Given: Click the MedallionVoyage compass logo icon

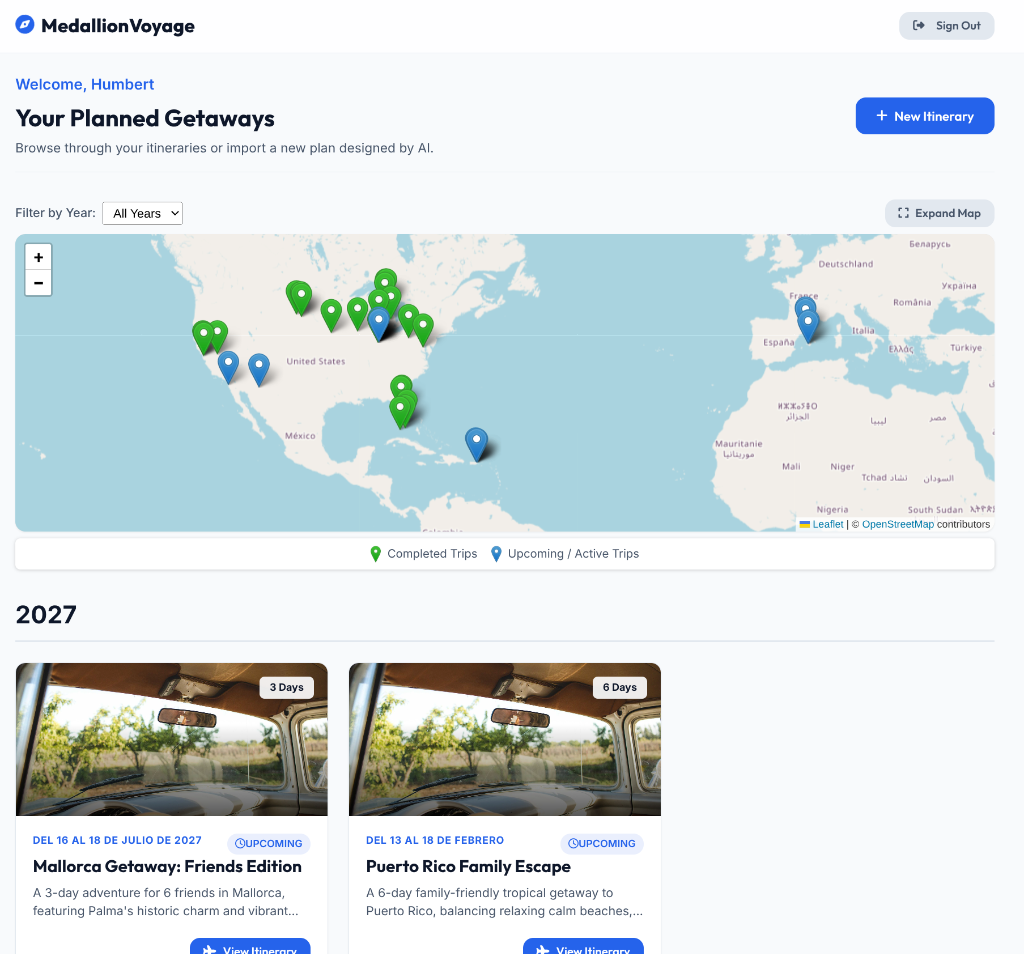Looking at the screenshot, I should click(25, 25).
